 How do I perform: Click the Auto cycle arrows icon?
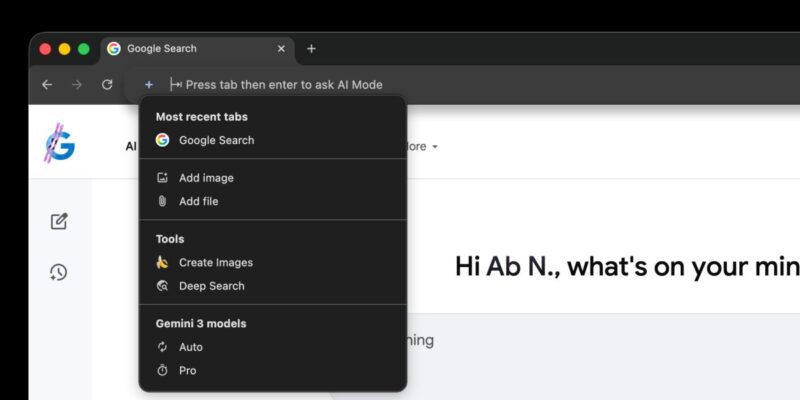[162, 347]
